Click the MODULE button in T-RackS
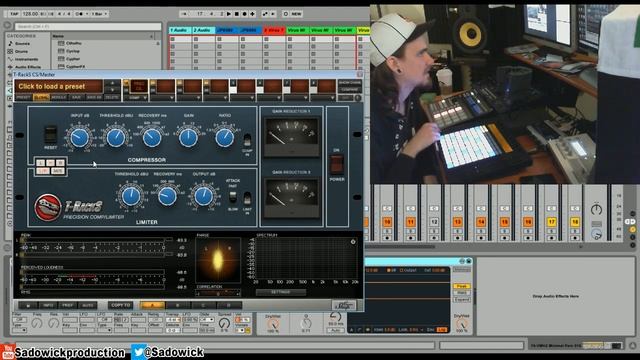 coord(58,98)
